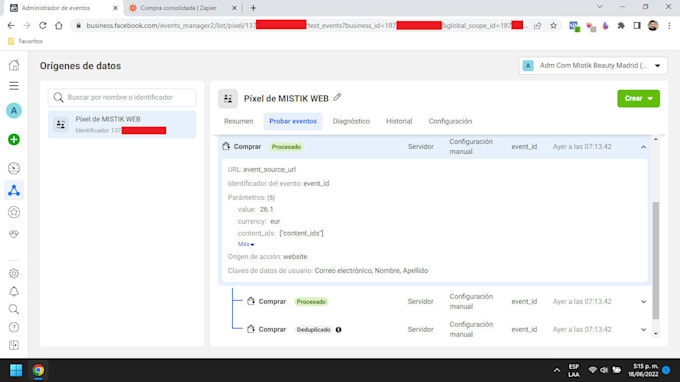Click browser back arrow
This screenshot has width=680, height=382.
[x=11, y=26]
